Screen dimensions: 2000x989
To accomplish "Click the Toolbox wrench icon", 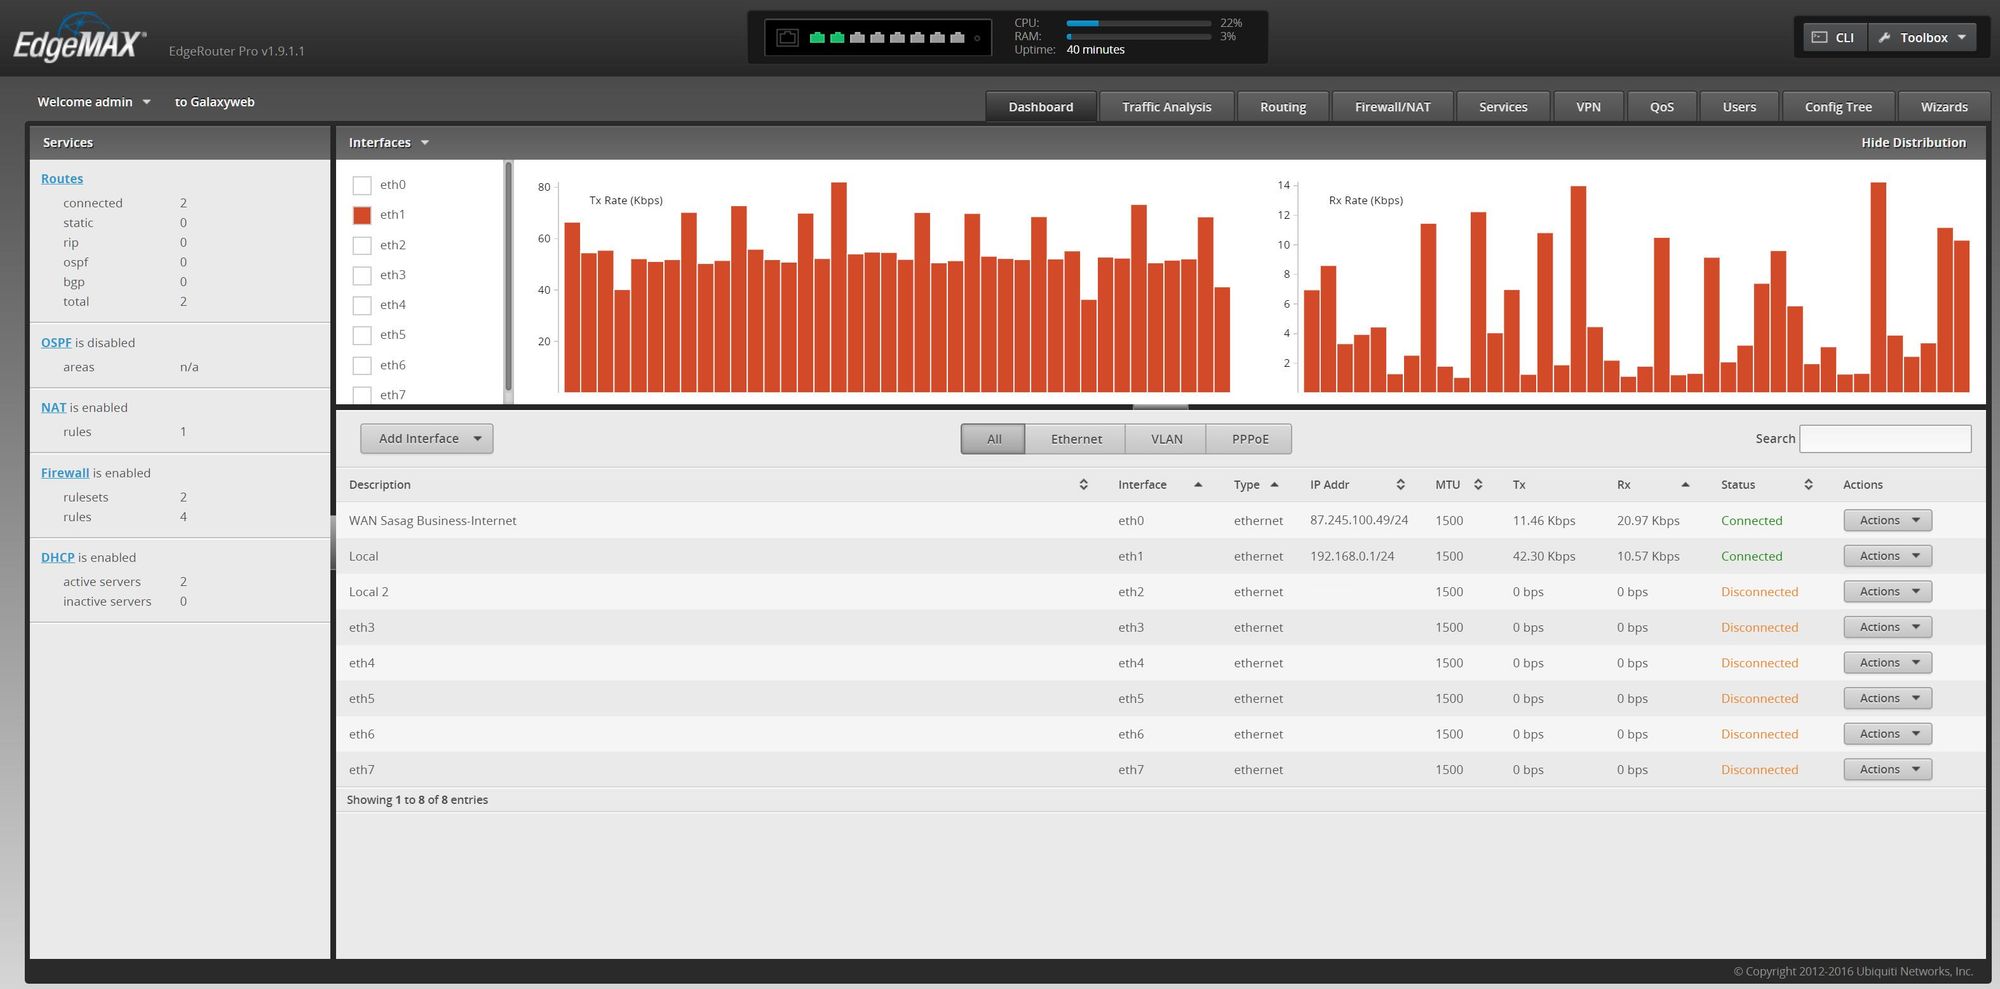I will (x=1885, y=37).
